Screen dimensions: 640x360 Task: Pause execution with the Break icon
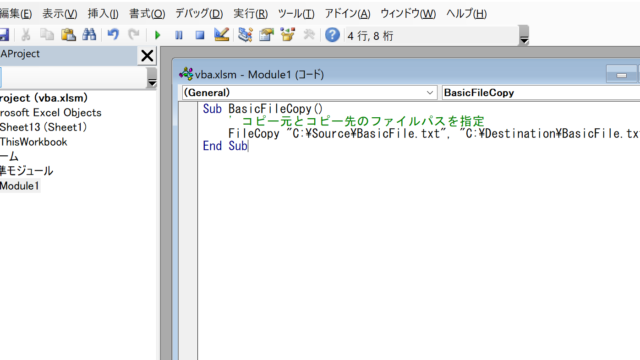(179, 36)
